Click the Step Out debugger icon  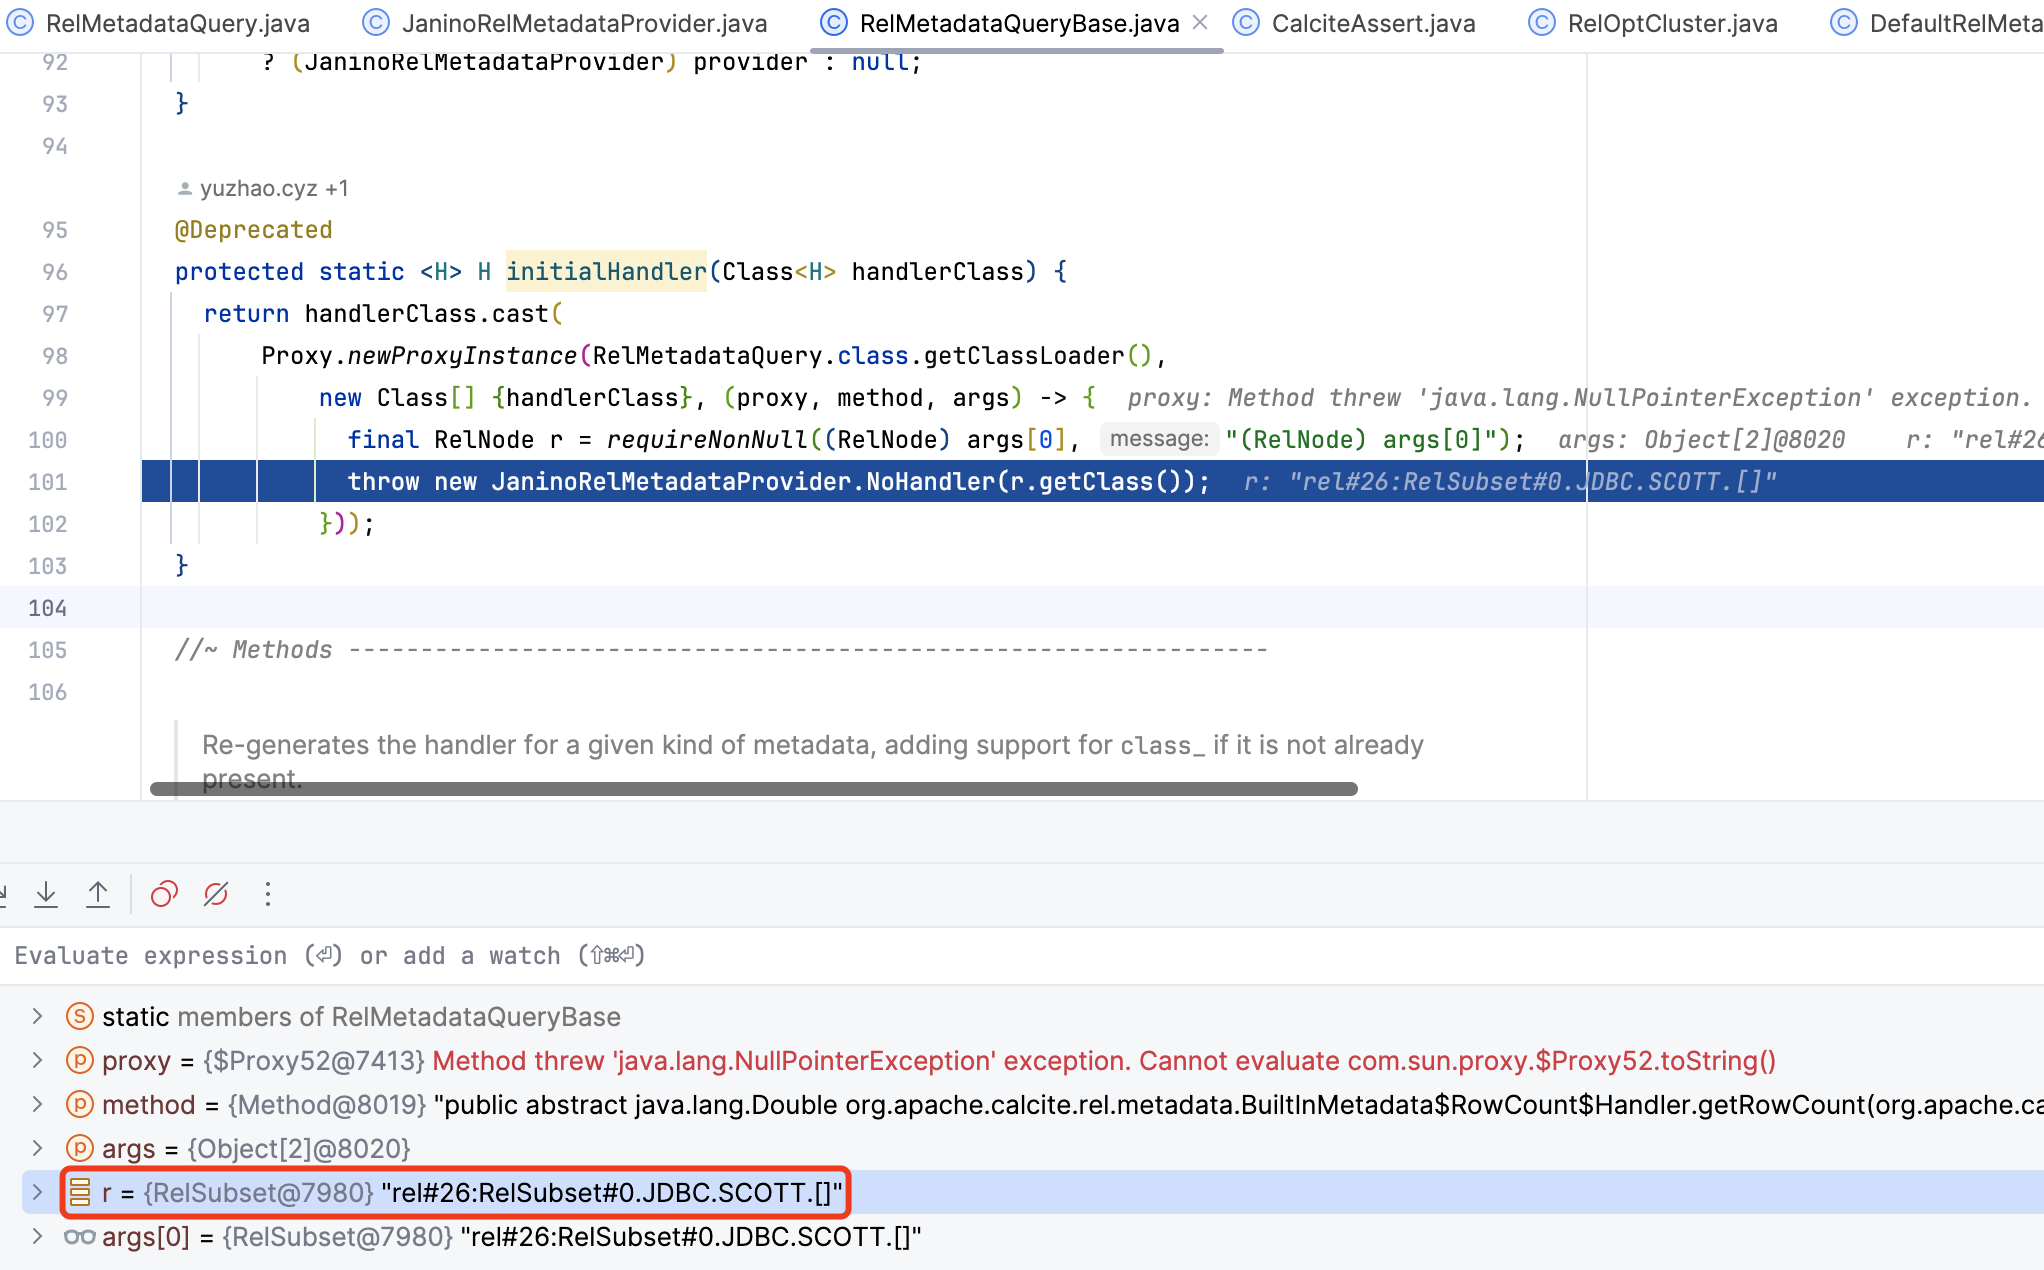pos(98,894)
